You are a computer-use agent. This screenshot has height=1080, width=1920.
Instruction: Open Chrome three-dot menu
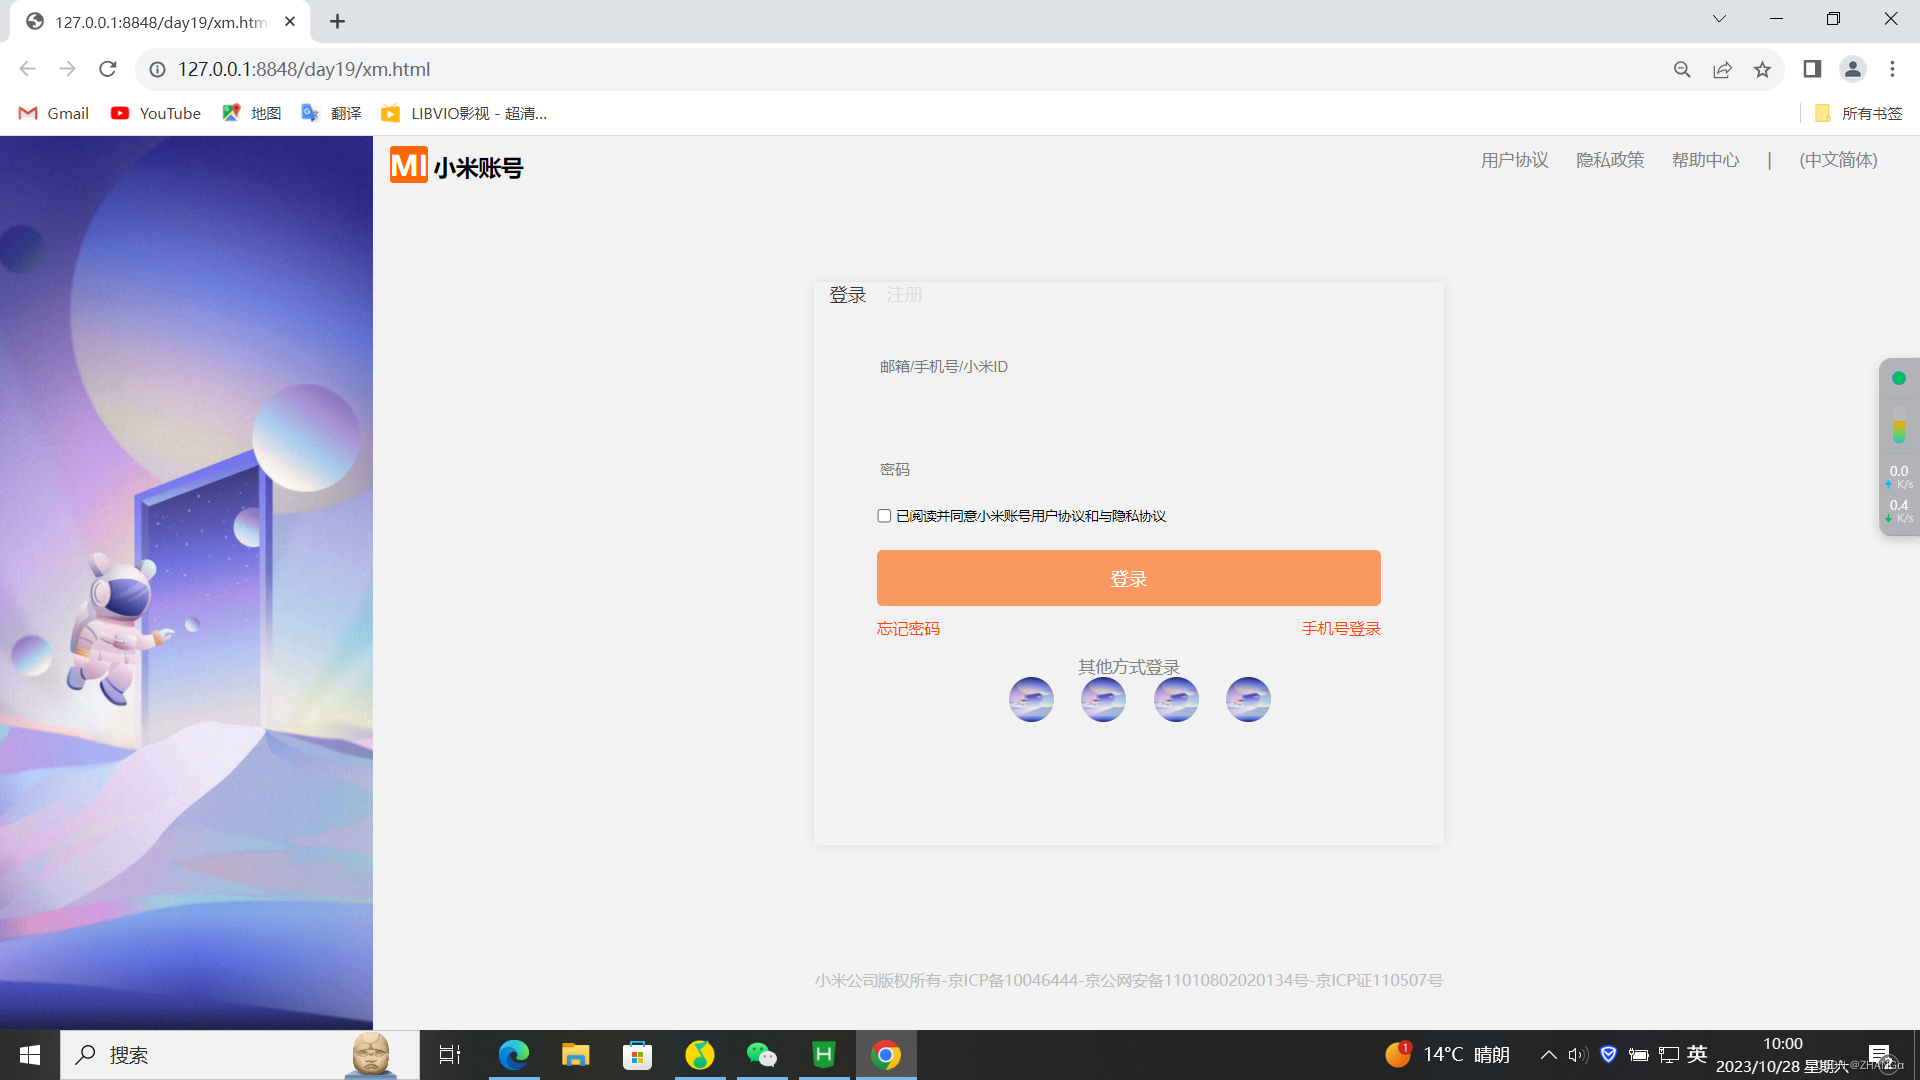(x=1892, y=69)
